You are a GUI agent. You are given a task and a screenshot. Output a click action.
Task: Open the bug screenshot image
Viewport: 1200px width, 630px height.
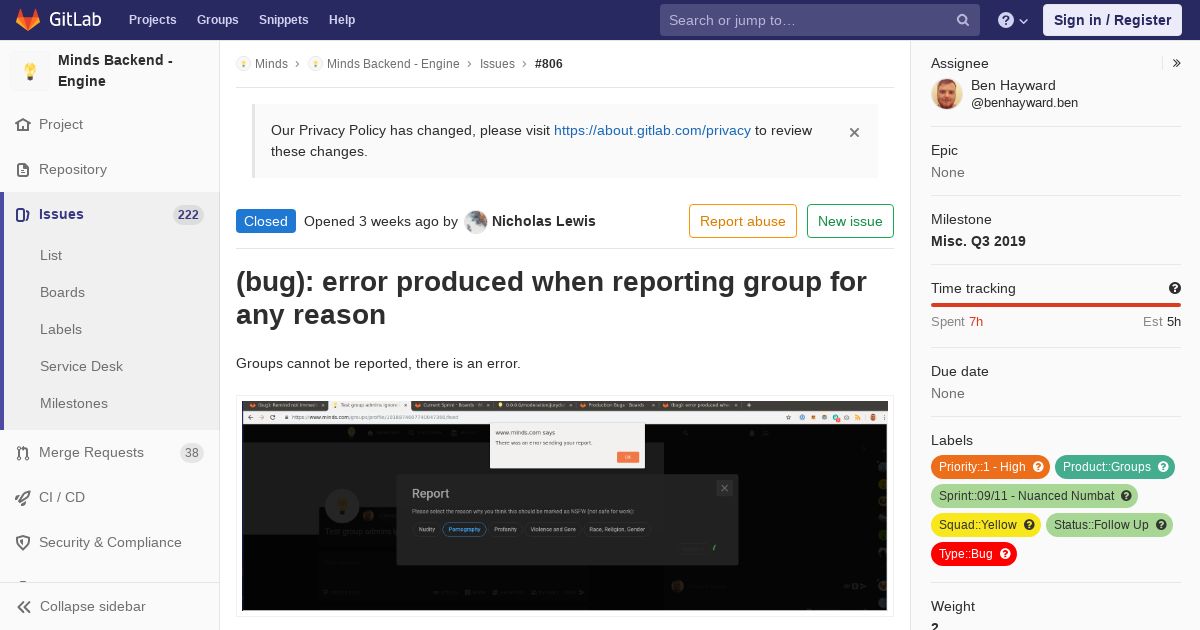(x=565, y=506)
